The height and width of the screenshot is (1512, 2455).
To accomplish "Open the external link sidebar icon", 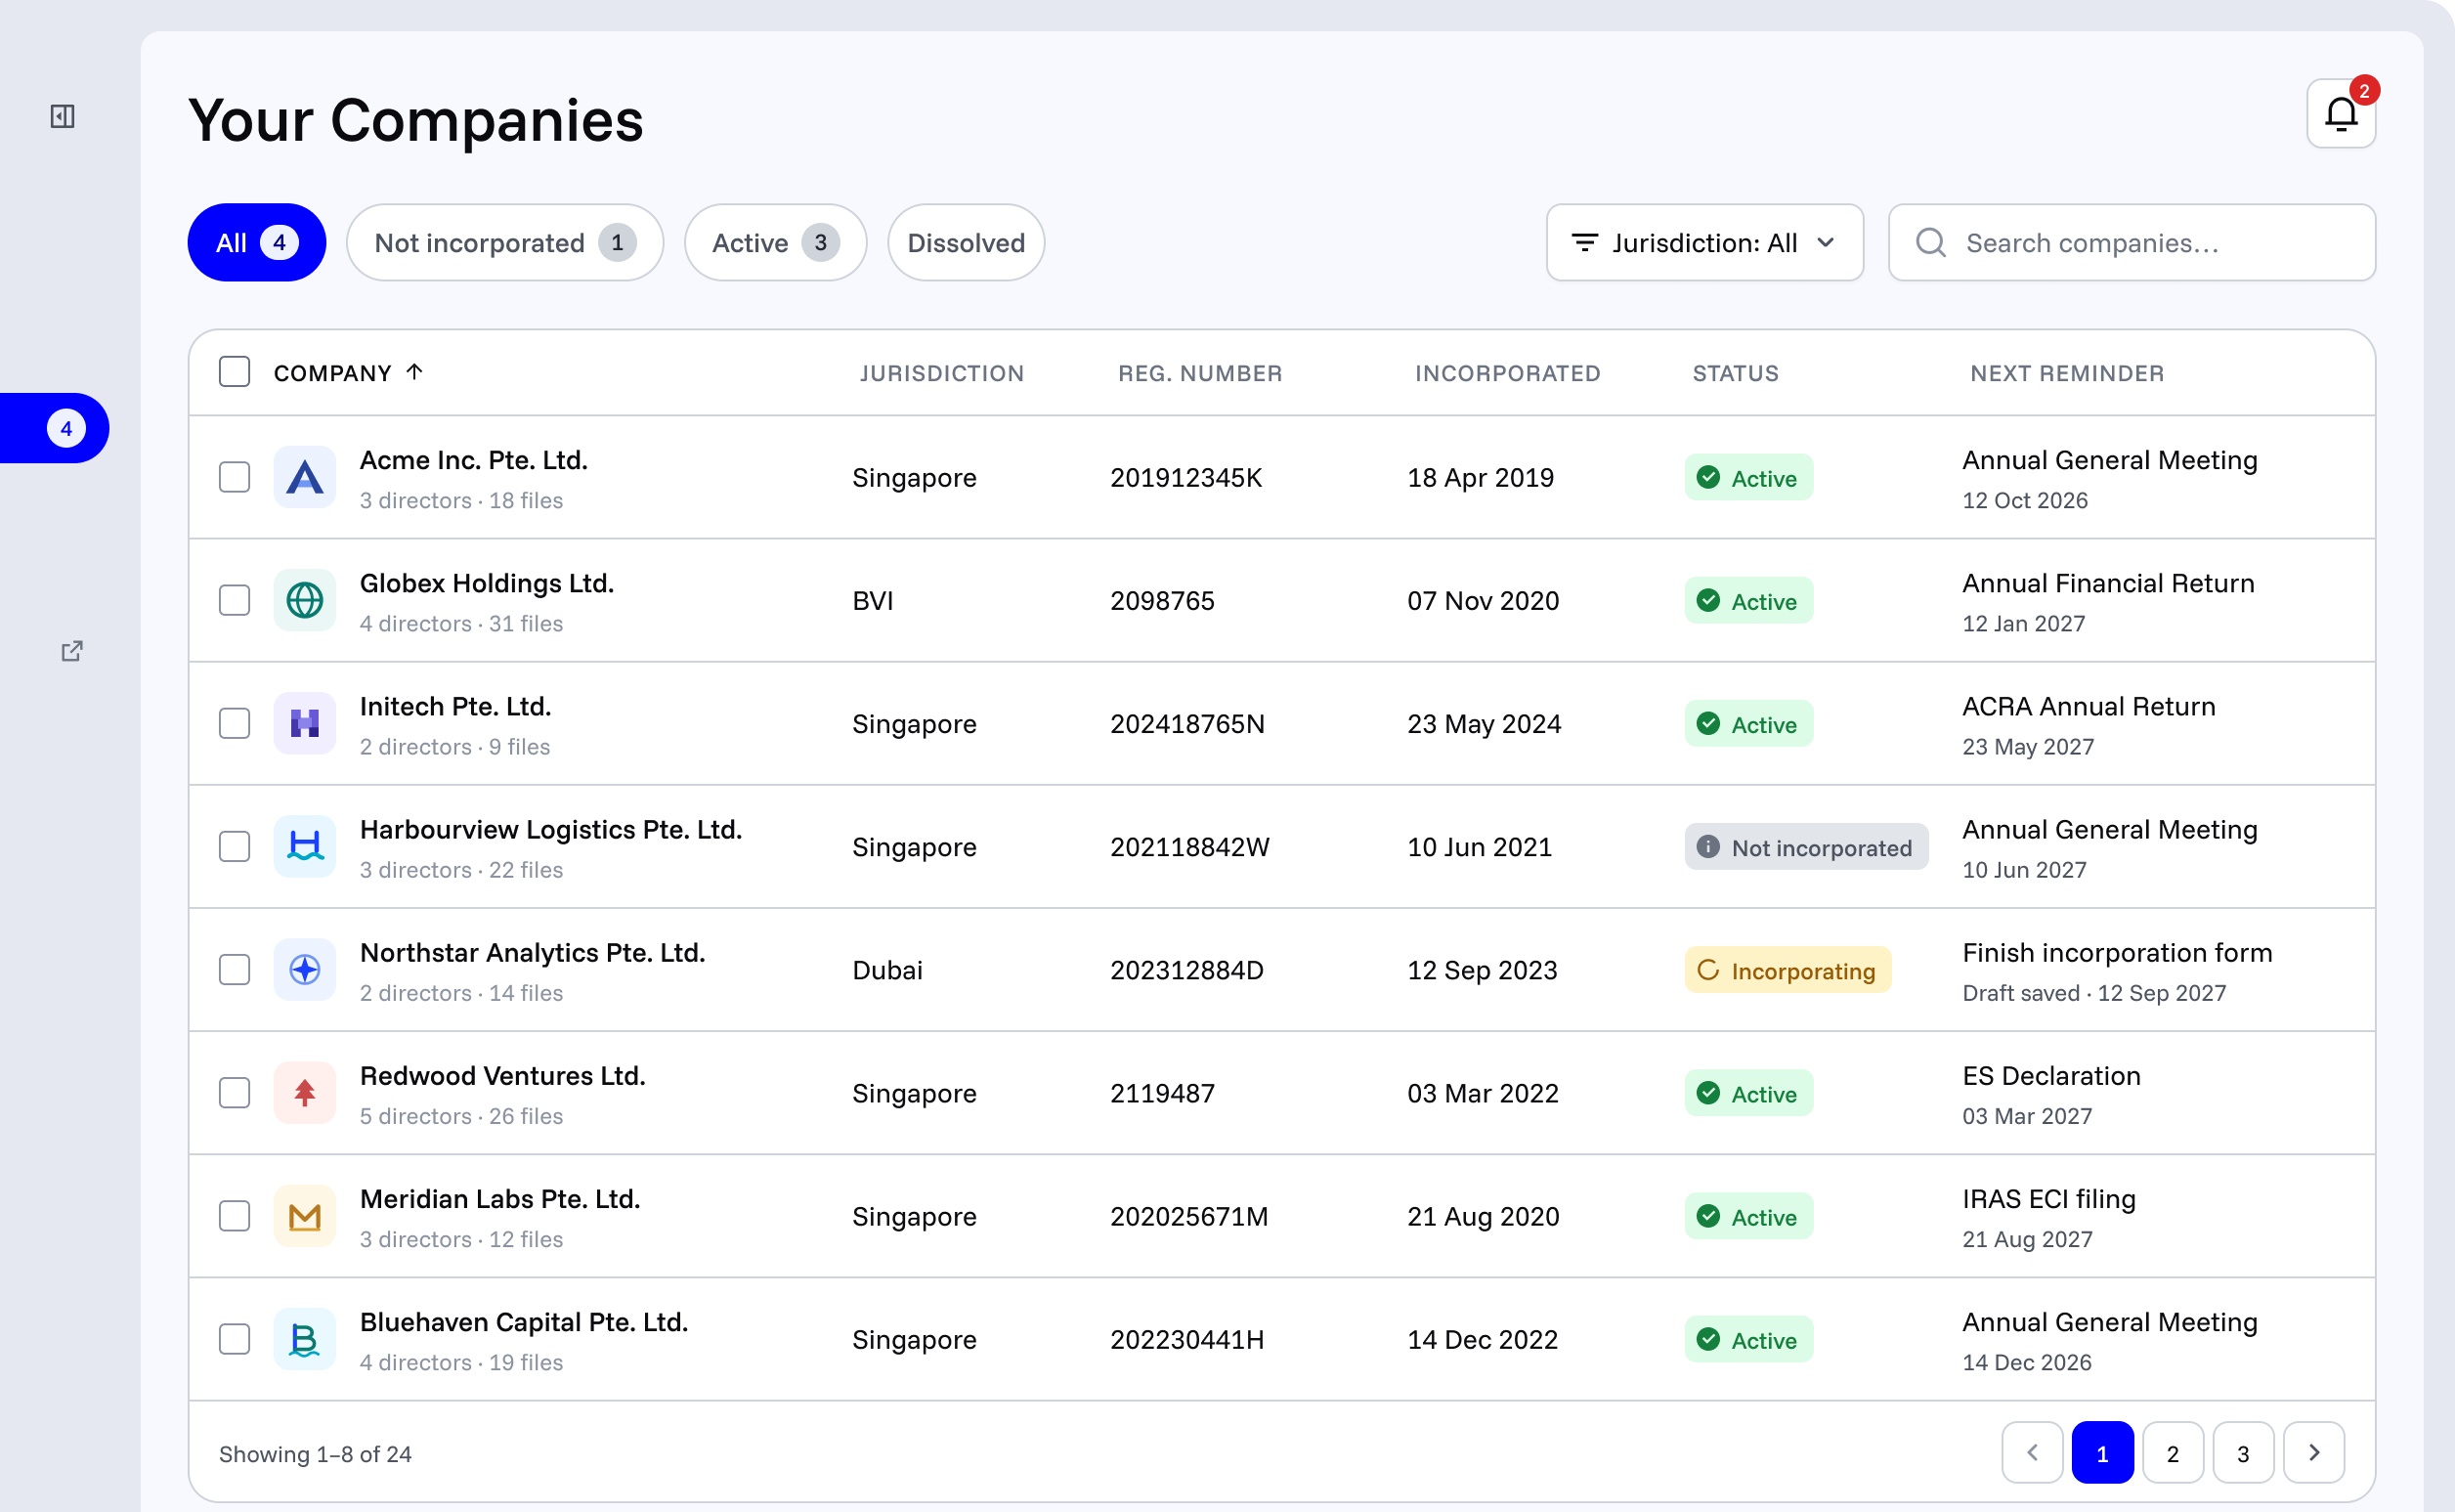I will click(x=72, y=651).
